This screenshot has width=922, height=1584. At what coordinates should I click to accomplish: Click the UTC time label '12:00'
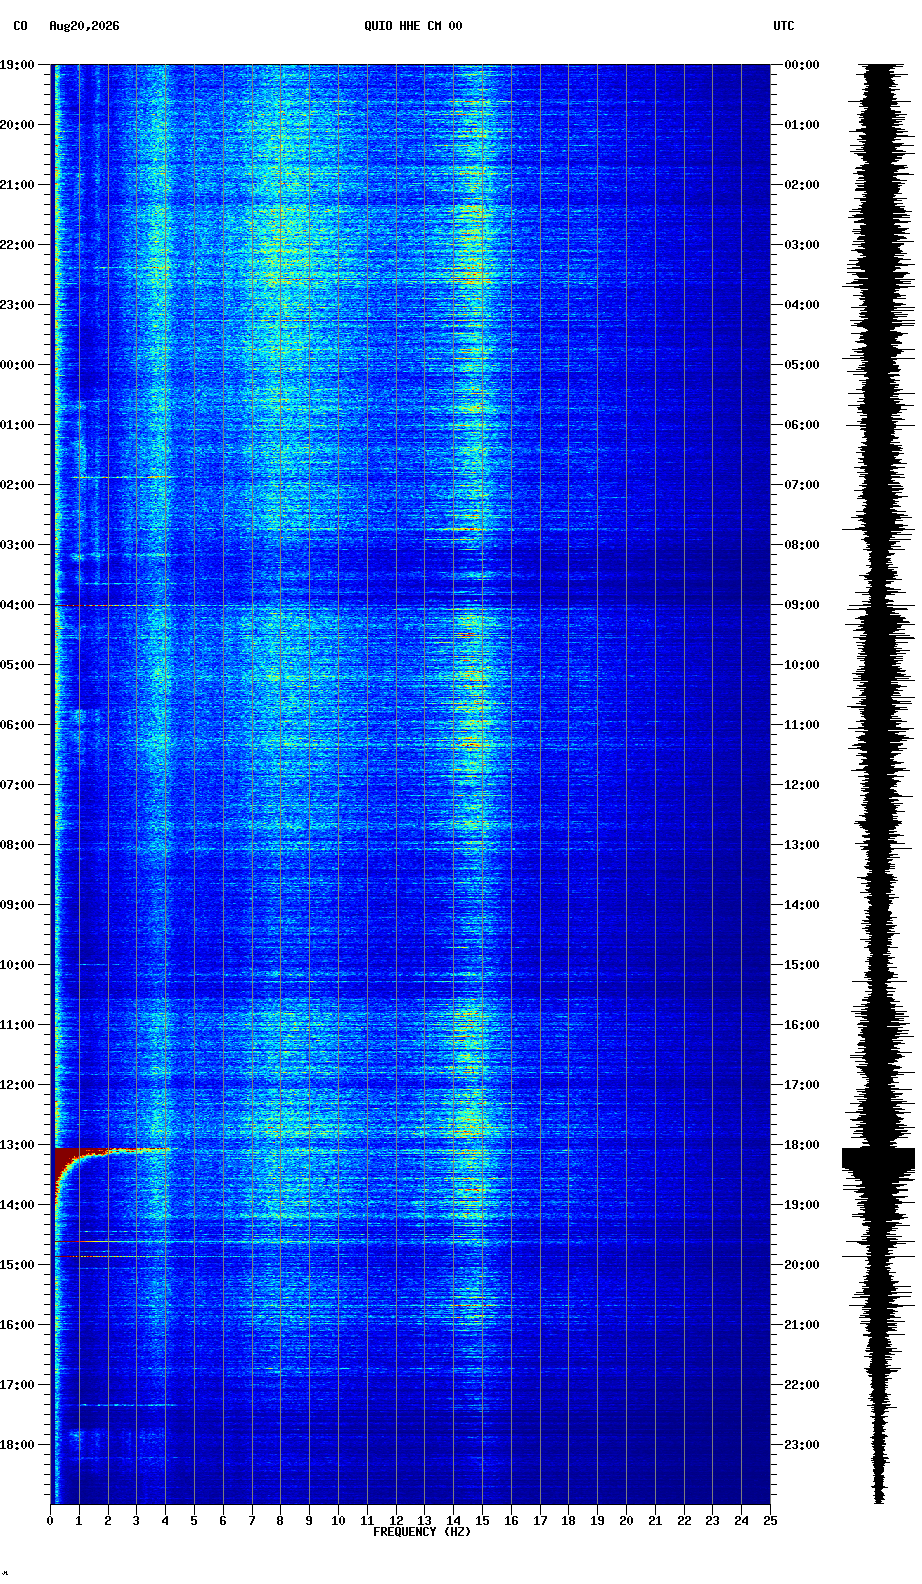pyautogui.click(x=802, y=785)
